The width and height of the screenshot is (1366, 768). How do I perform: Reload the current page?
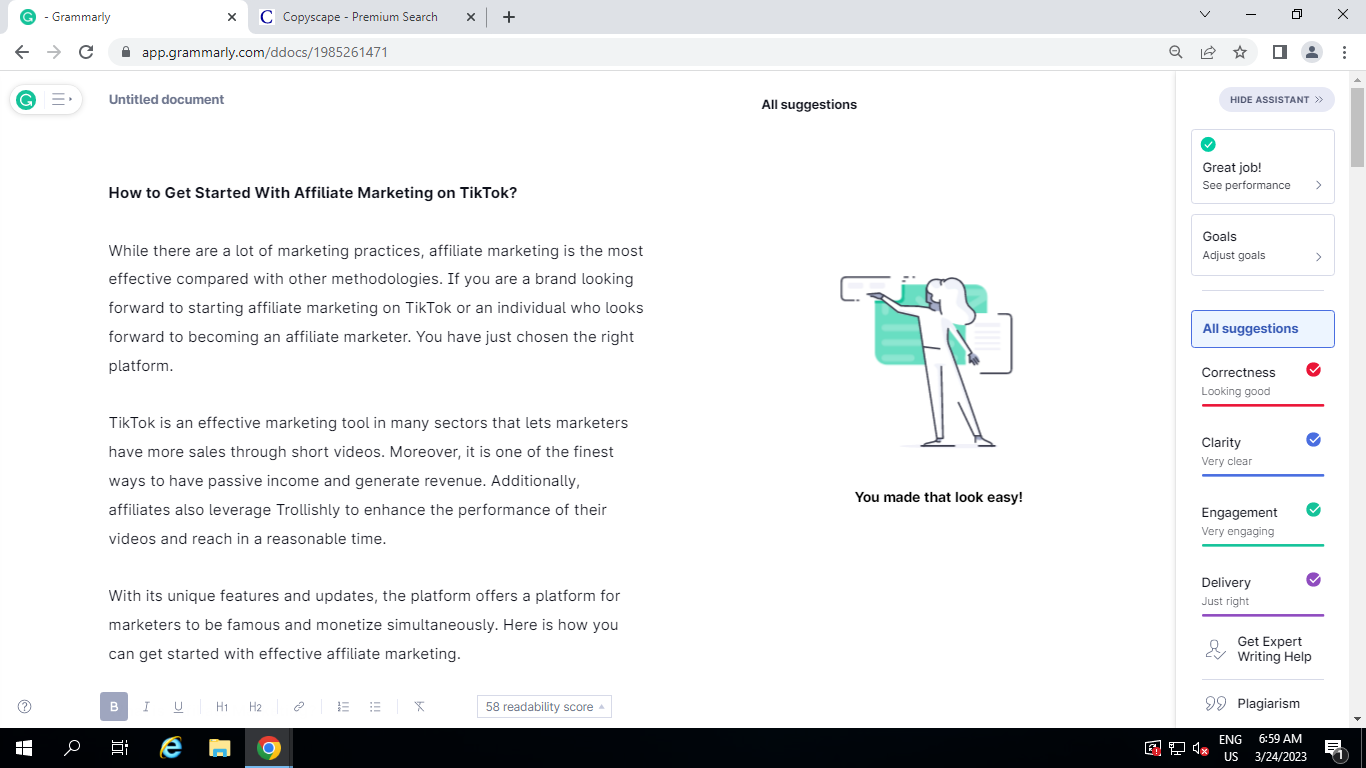86,52
